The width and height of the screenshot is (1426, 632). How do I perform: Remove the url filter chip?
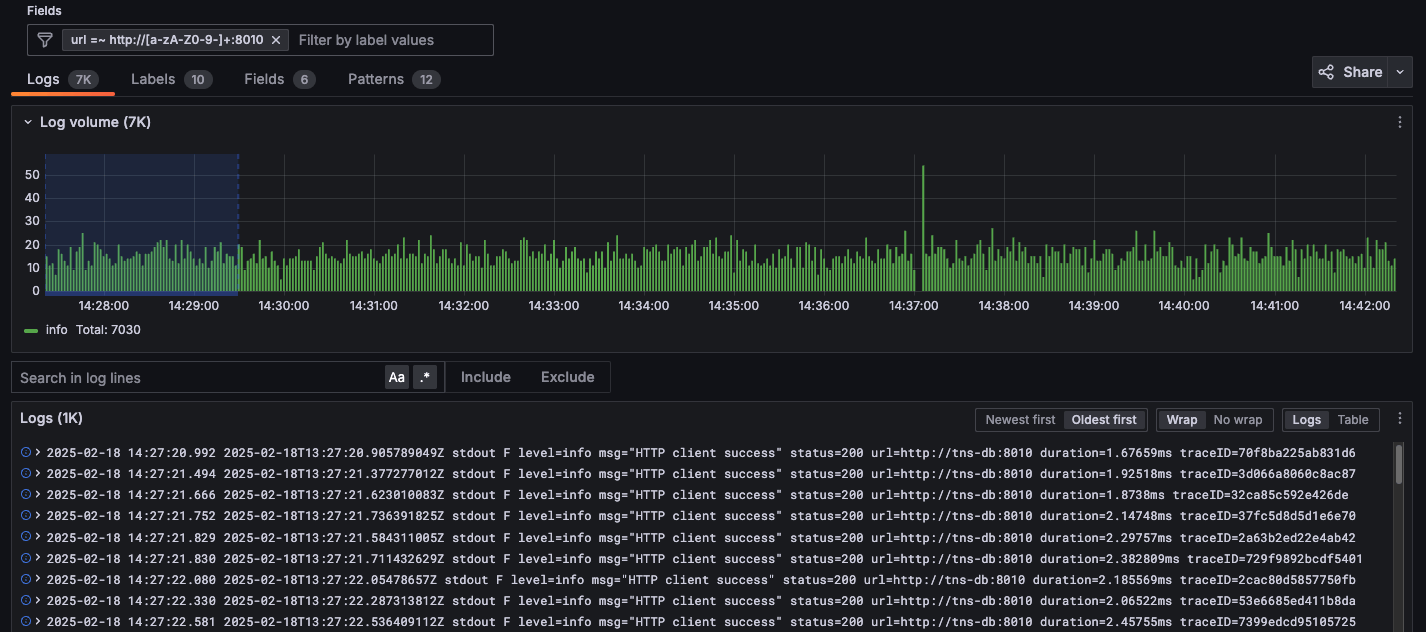(x=276, y=40)
